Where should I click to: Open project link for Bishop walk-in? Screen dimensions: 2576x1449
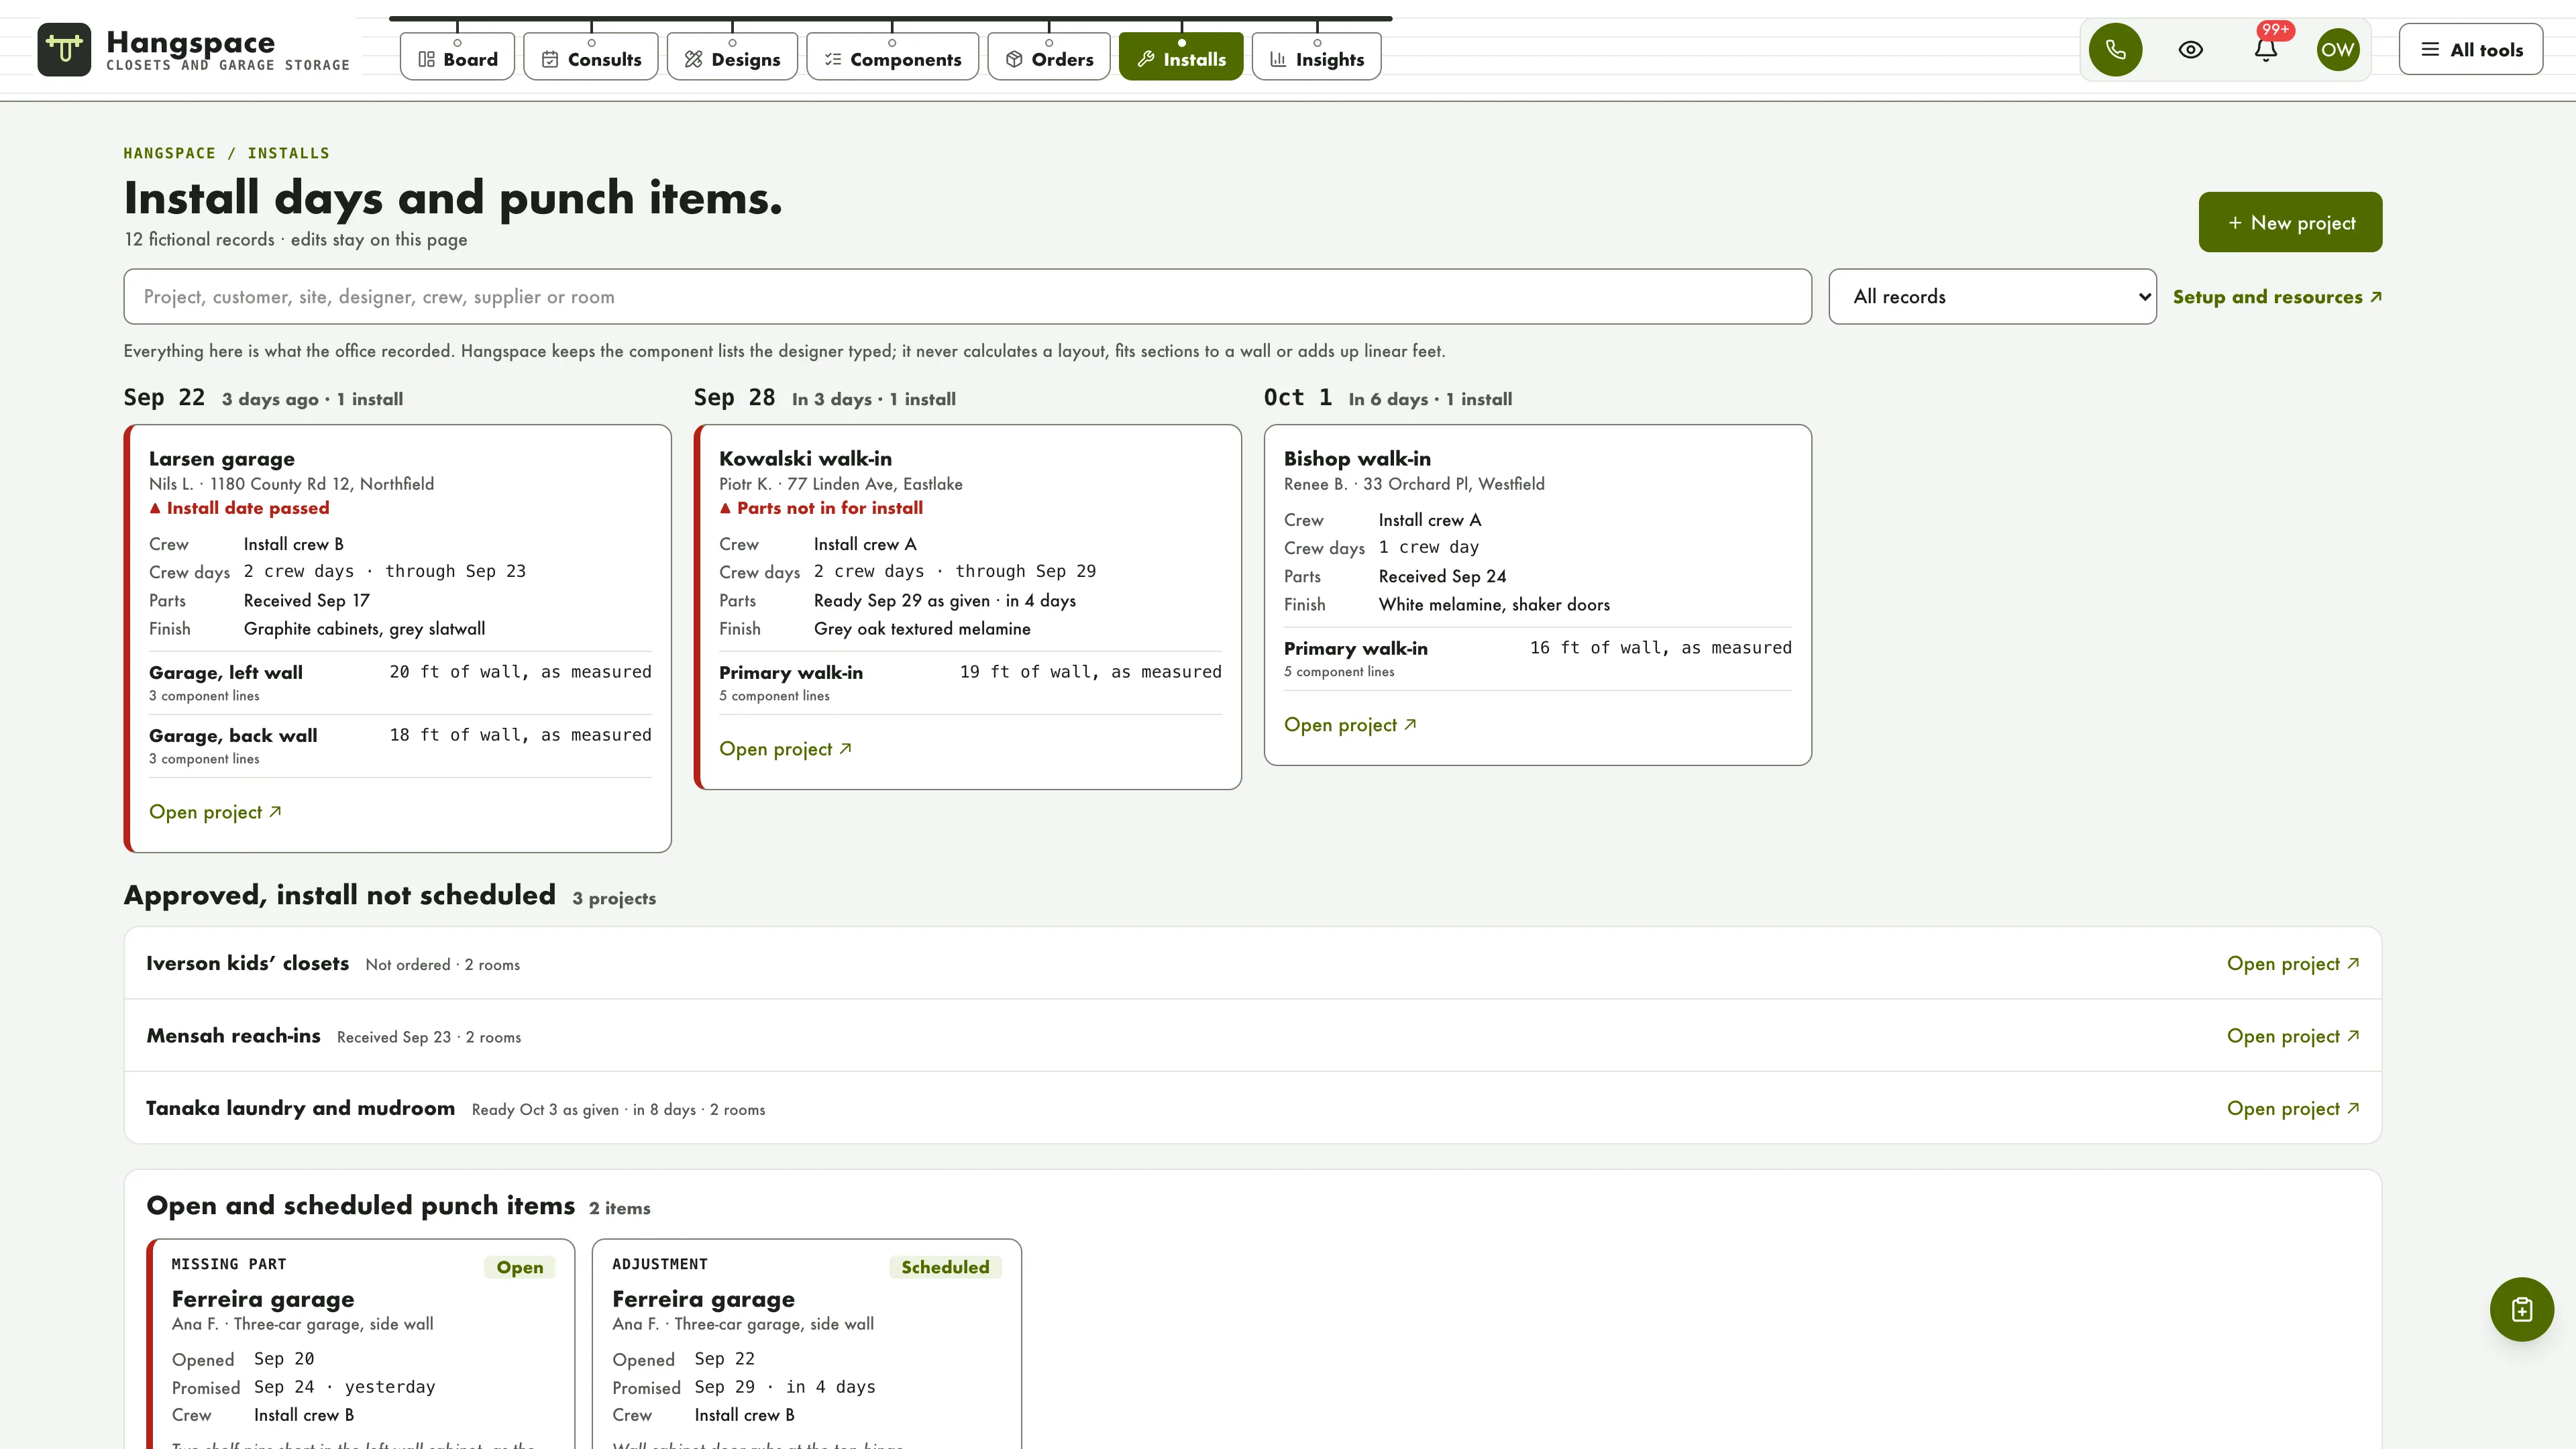[1350, 725]
